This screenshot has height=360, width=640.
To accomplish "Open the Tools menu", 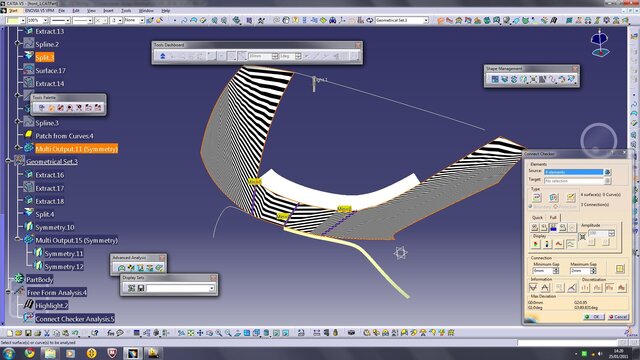I will 126,10.
